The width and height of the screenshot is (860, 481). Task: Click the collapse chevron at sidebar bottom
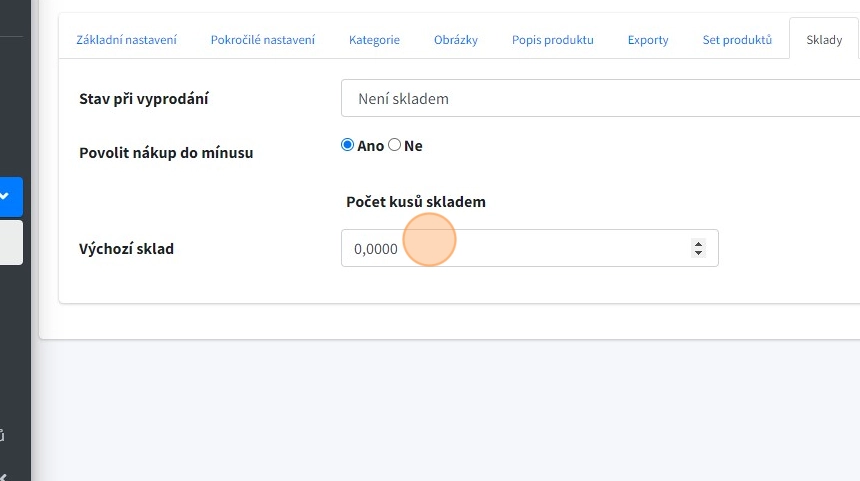(3, 476)
